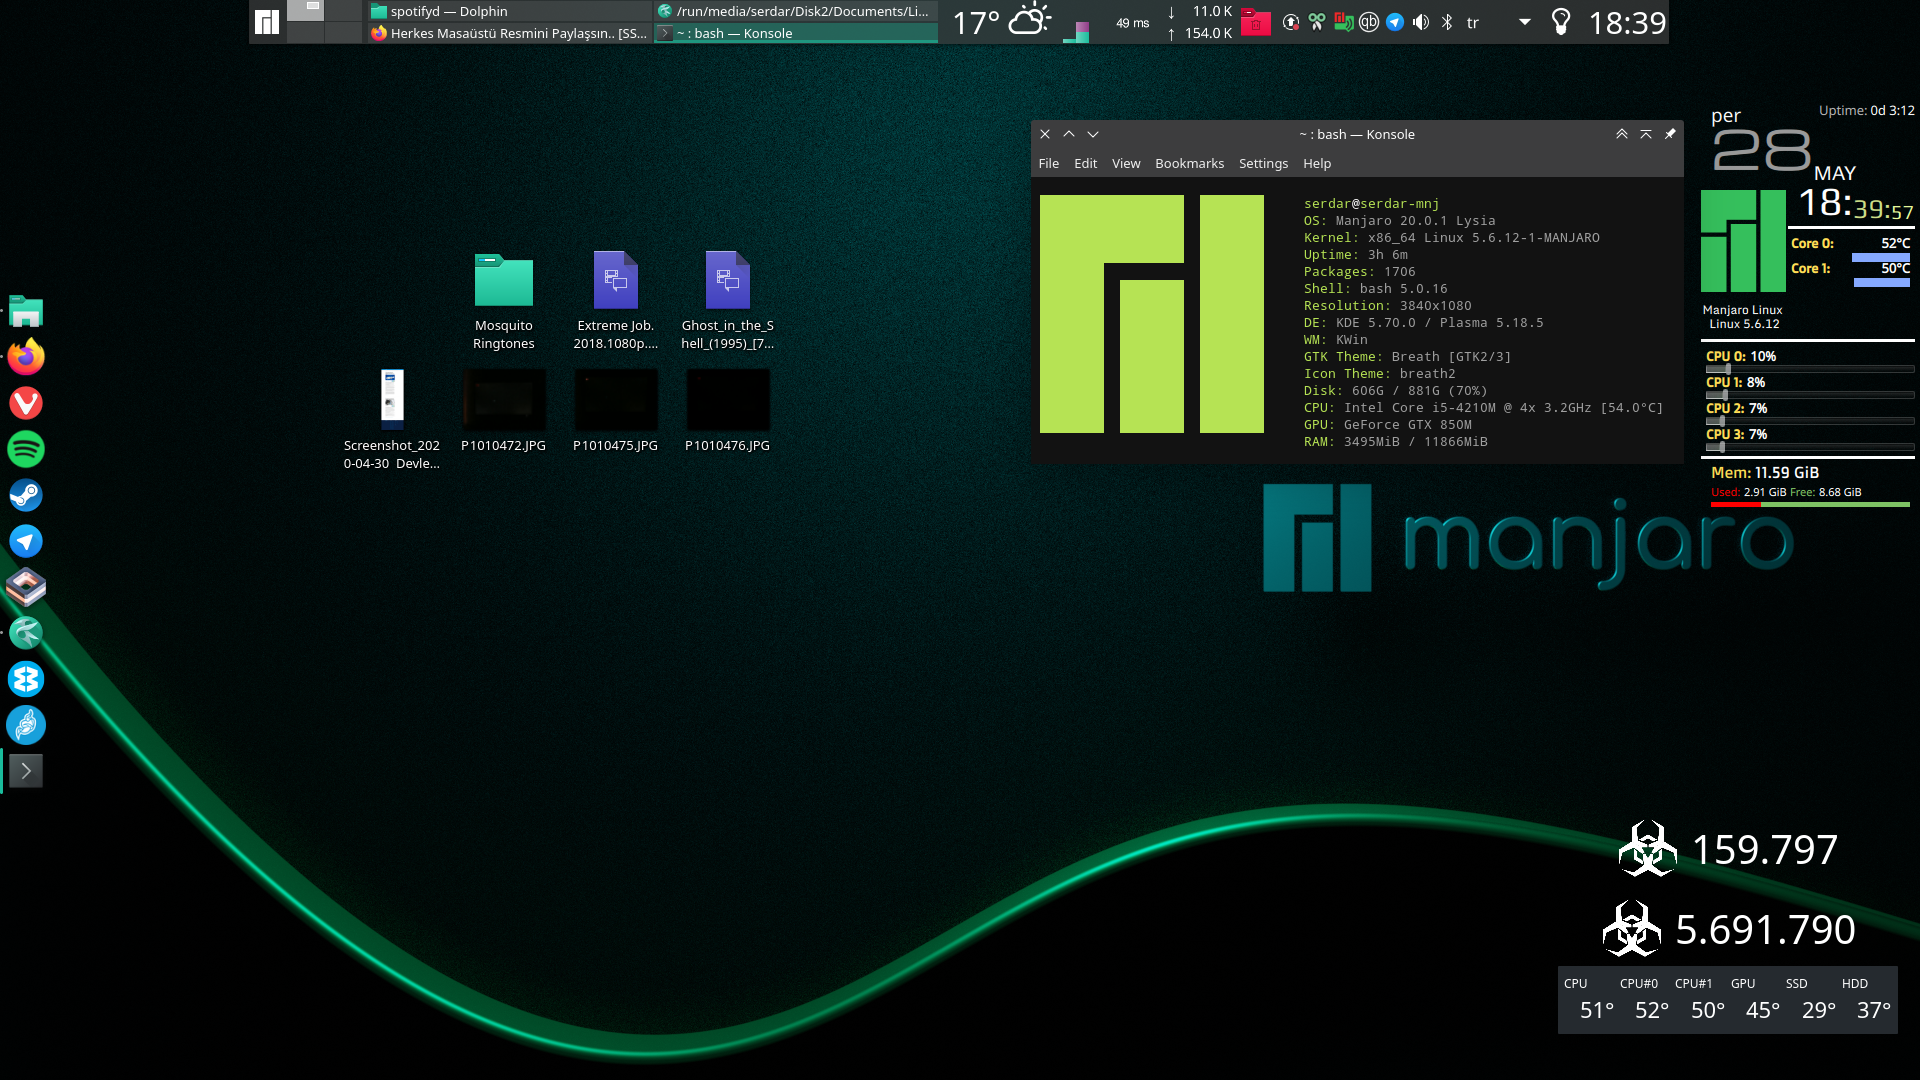Open qBittorrent tray icon
This screenshot has height=1080, width=1920.
point(1369,22)
